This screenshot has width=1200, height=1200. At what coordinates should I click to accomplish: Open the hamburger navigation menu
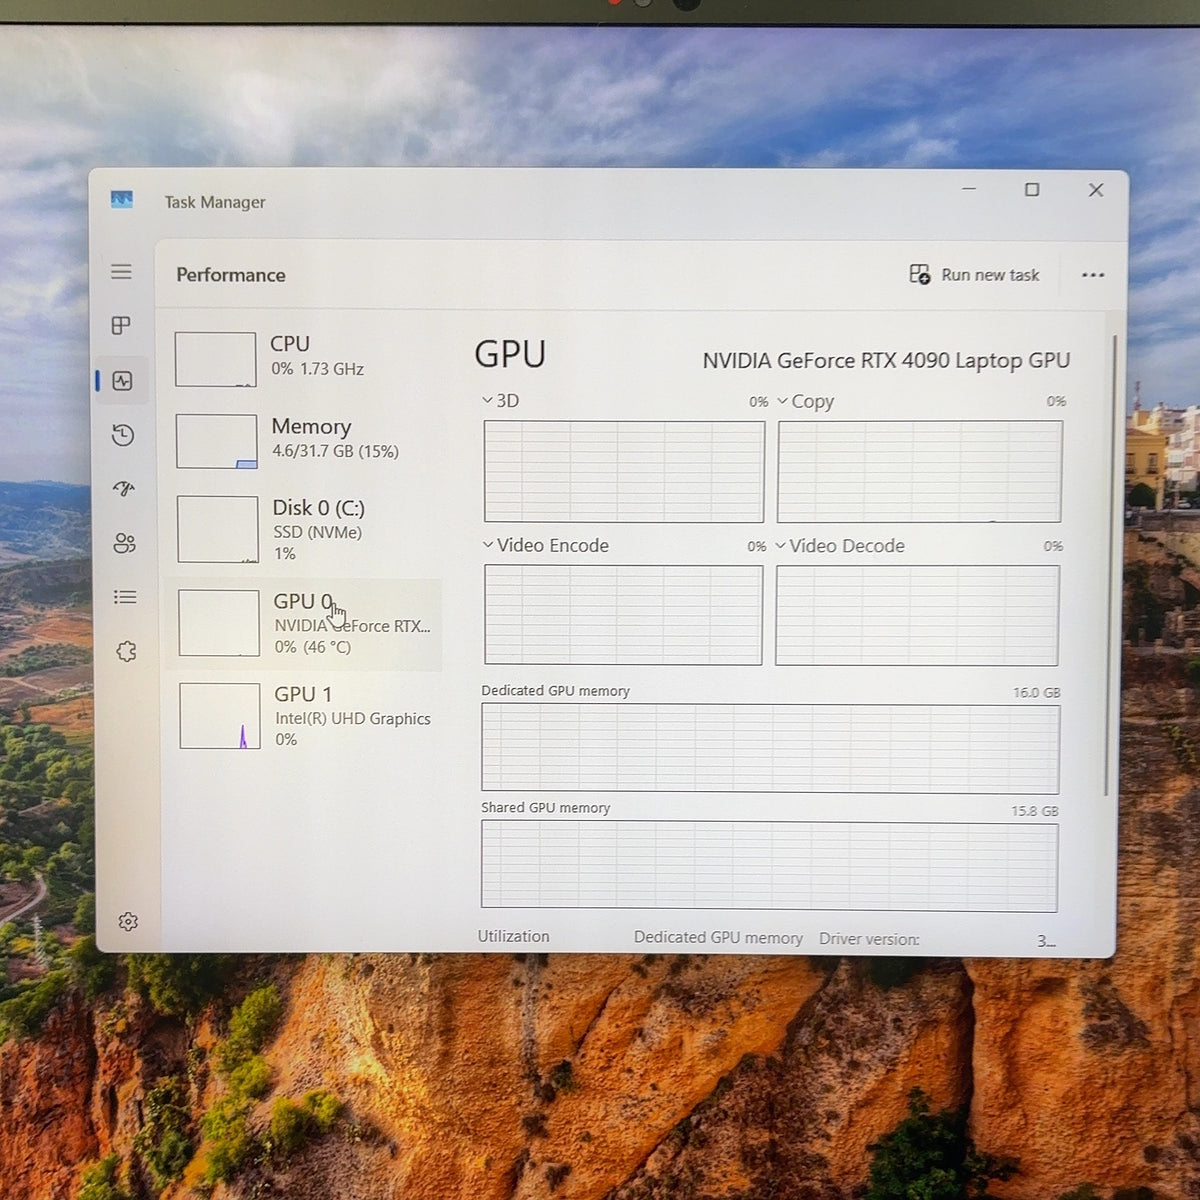(121, 272)
